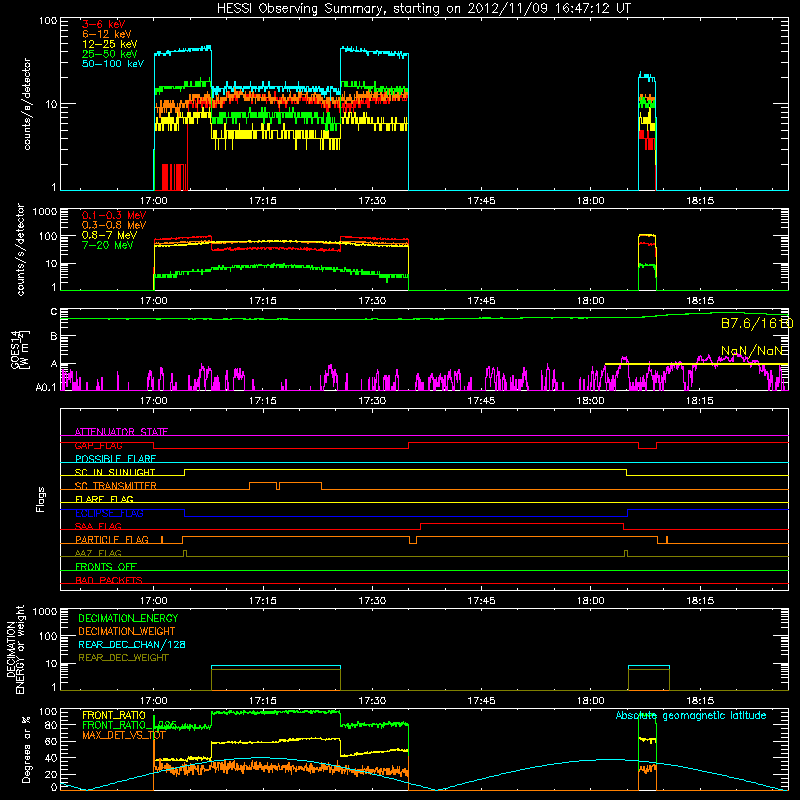Select the green 7-20 MeV legend label

tap(107, 245)
